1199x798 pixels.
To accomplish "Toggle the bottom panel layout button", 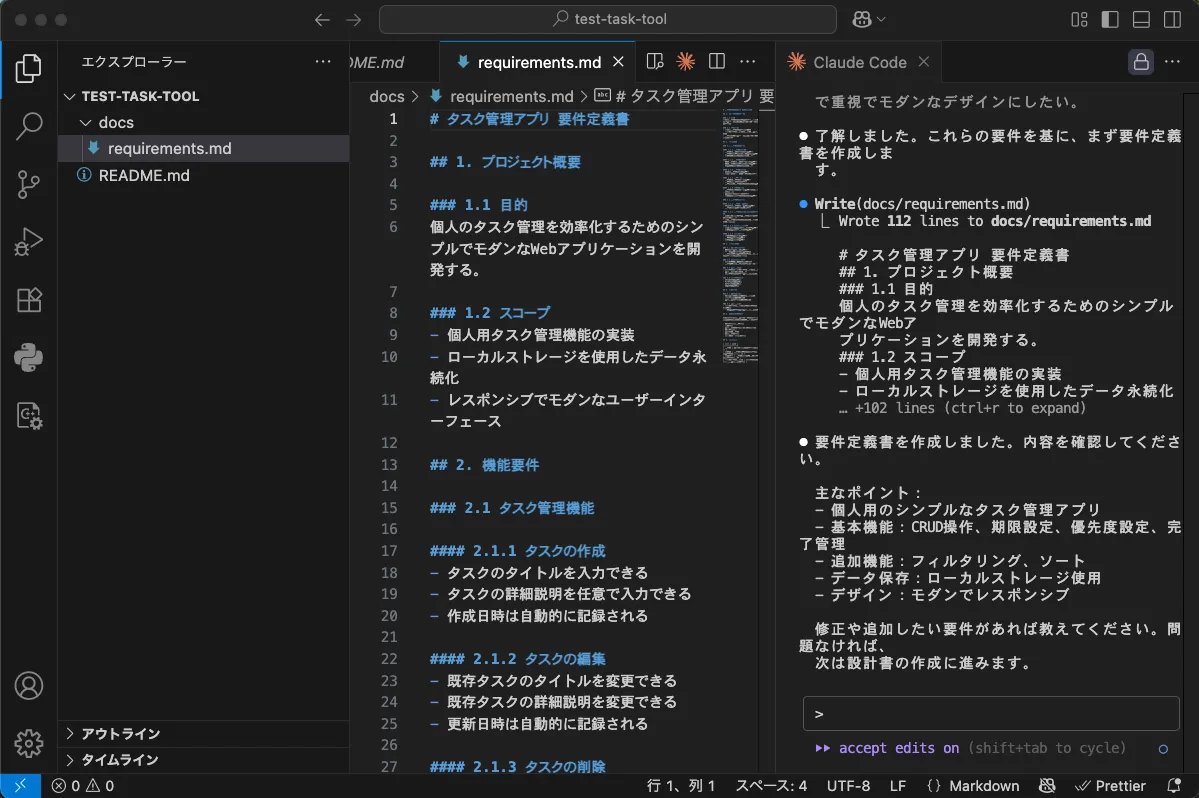I will (1140, 19).
